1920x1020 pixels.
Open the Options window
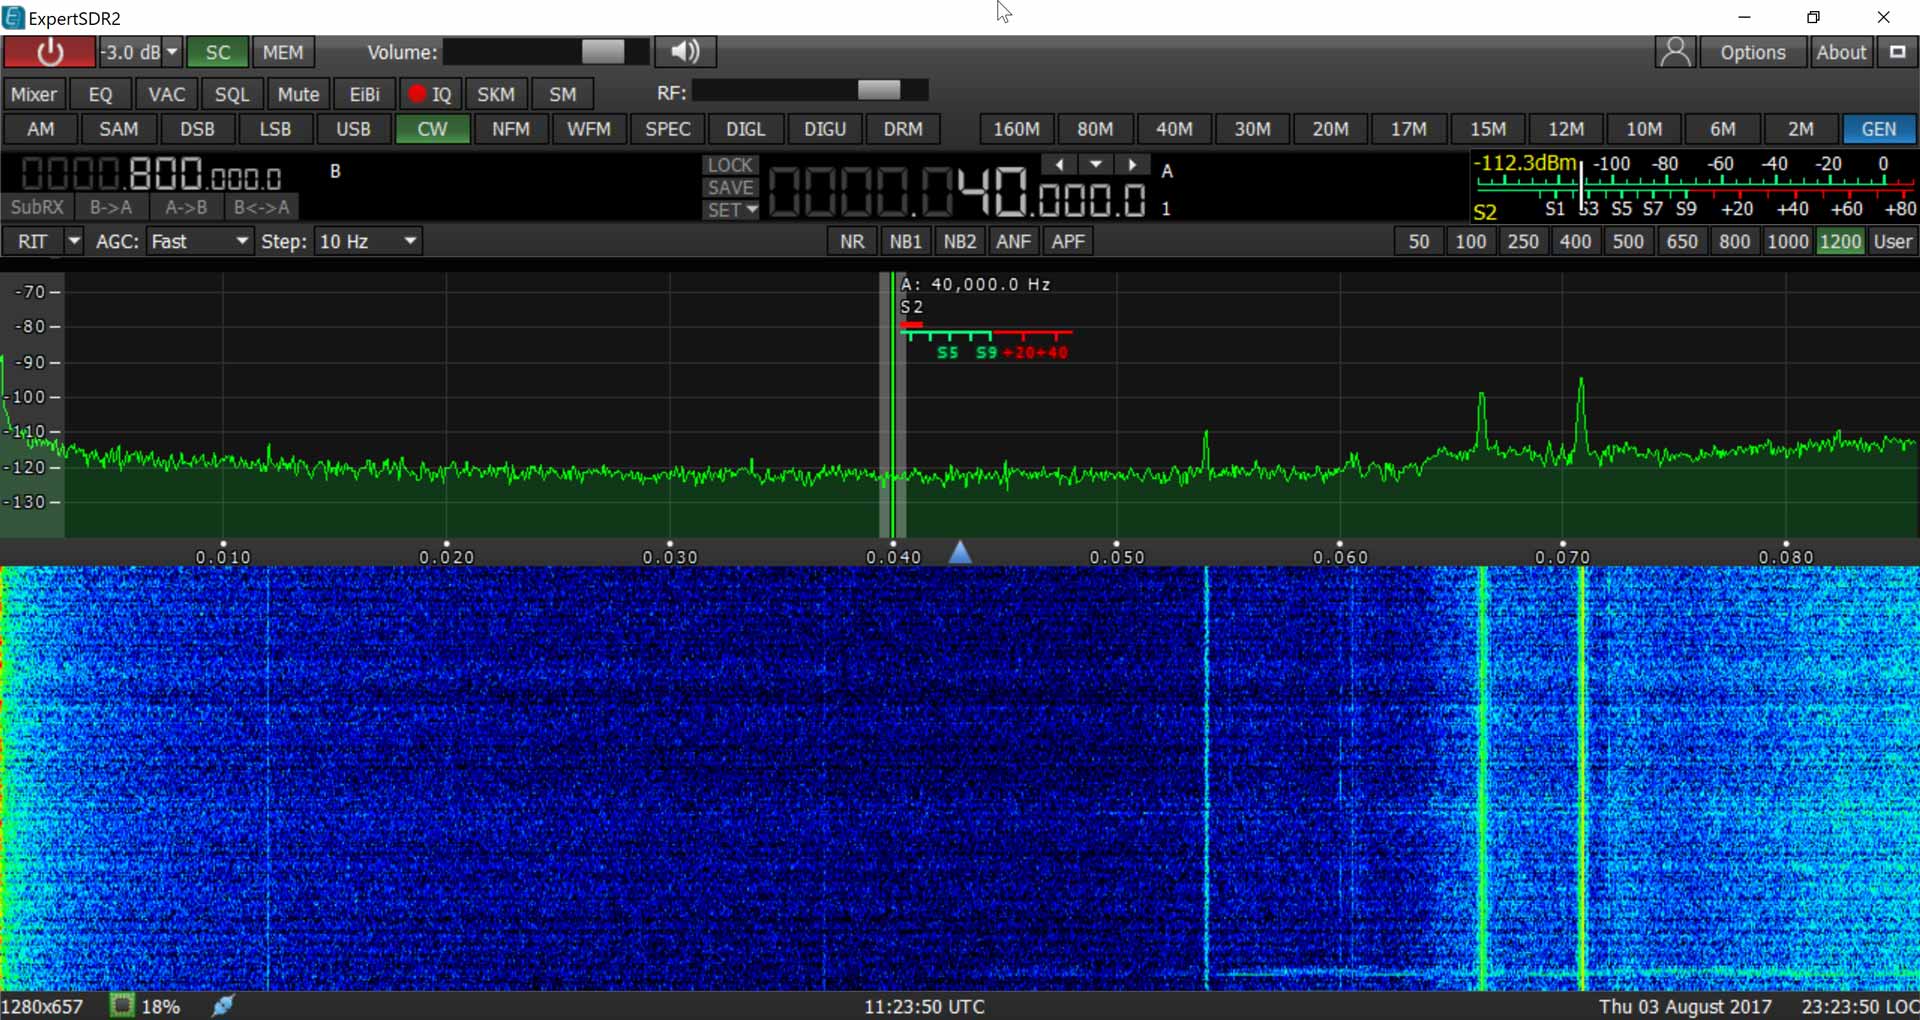pos(1752,52)
